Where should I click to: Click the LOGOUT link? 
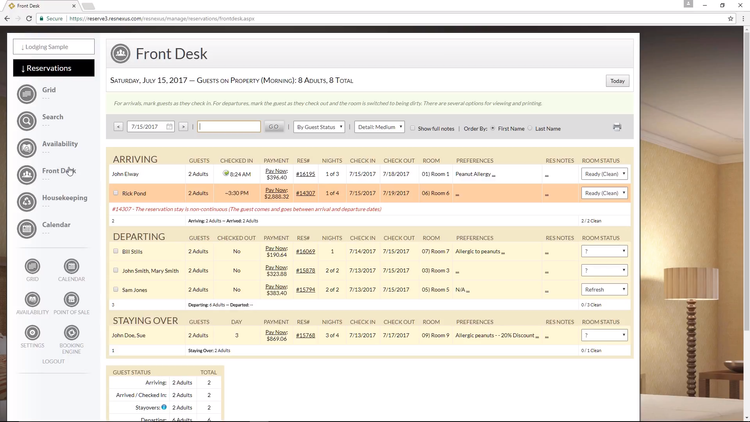point(53,361)
